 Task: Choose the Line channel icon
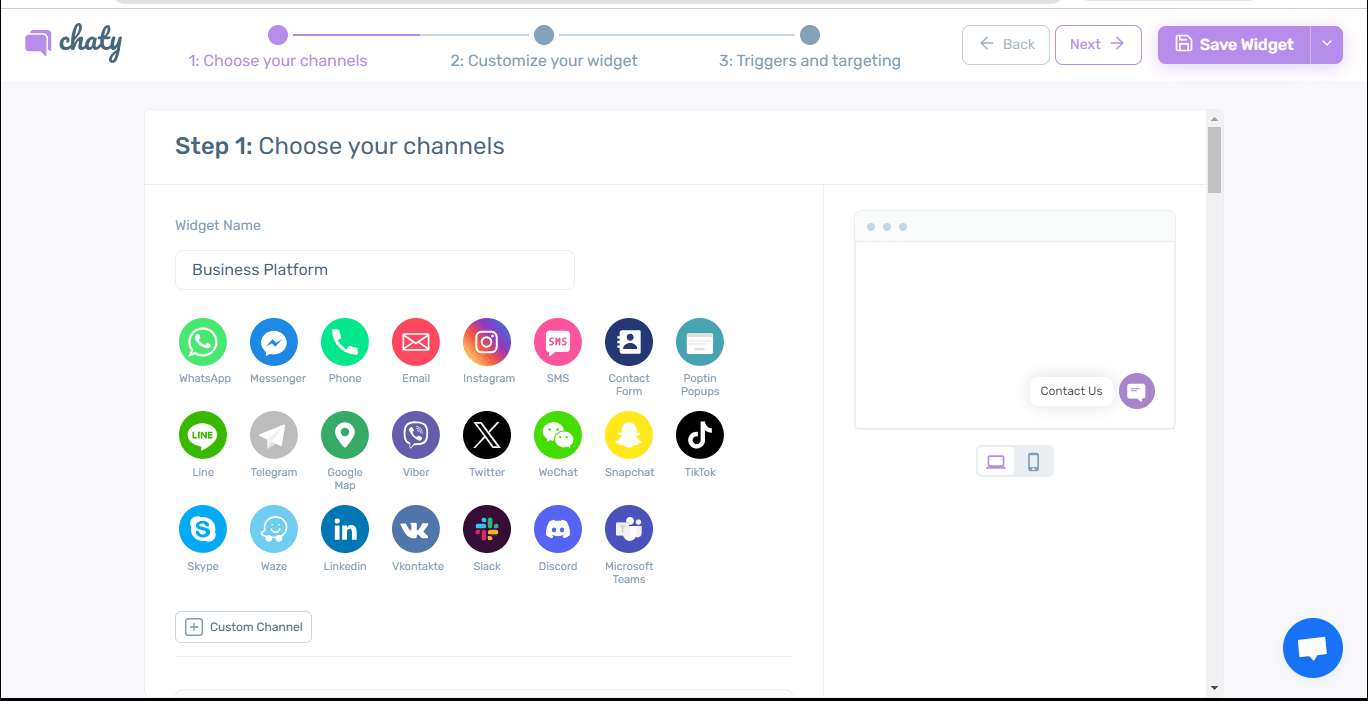[203, 436]
